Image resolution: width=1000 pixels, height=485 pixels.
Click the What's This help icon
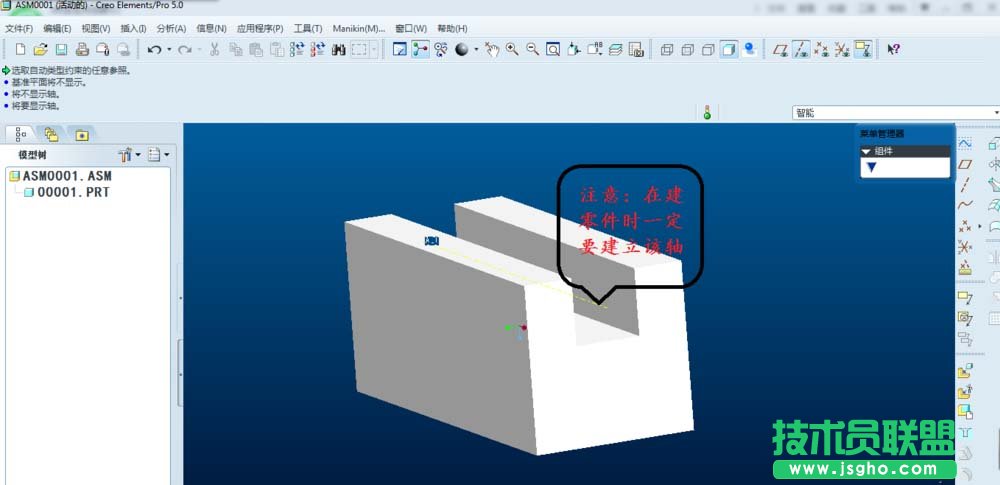[894, 49]
